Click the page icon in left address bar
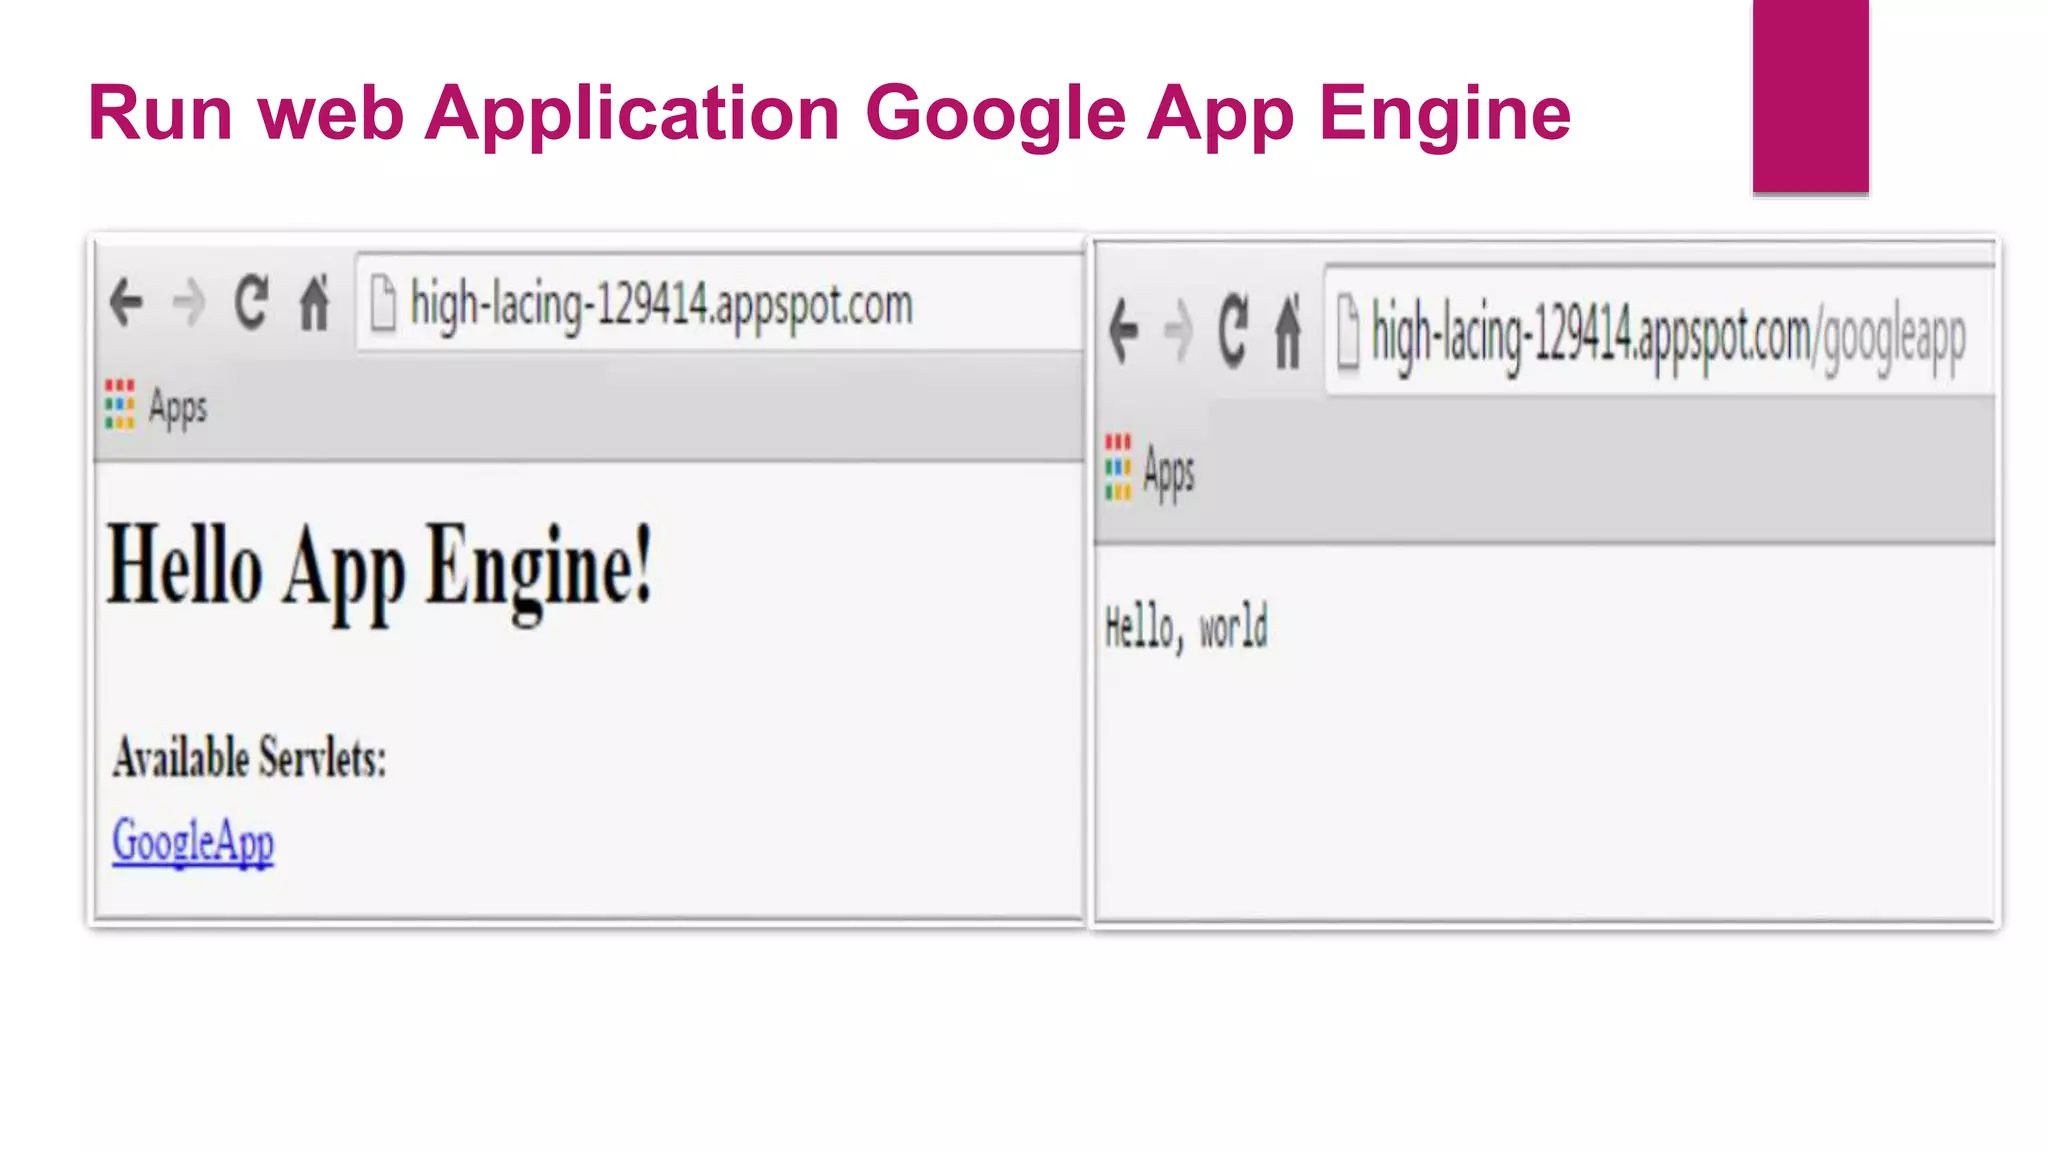Image resolution: width=2048 pixels, height=1152 pixels. pos(383,303)
